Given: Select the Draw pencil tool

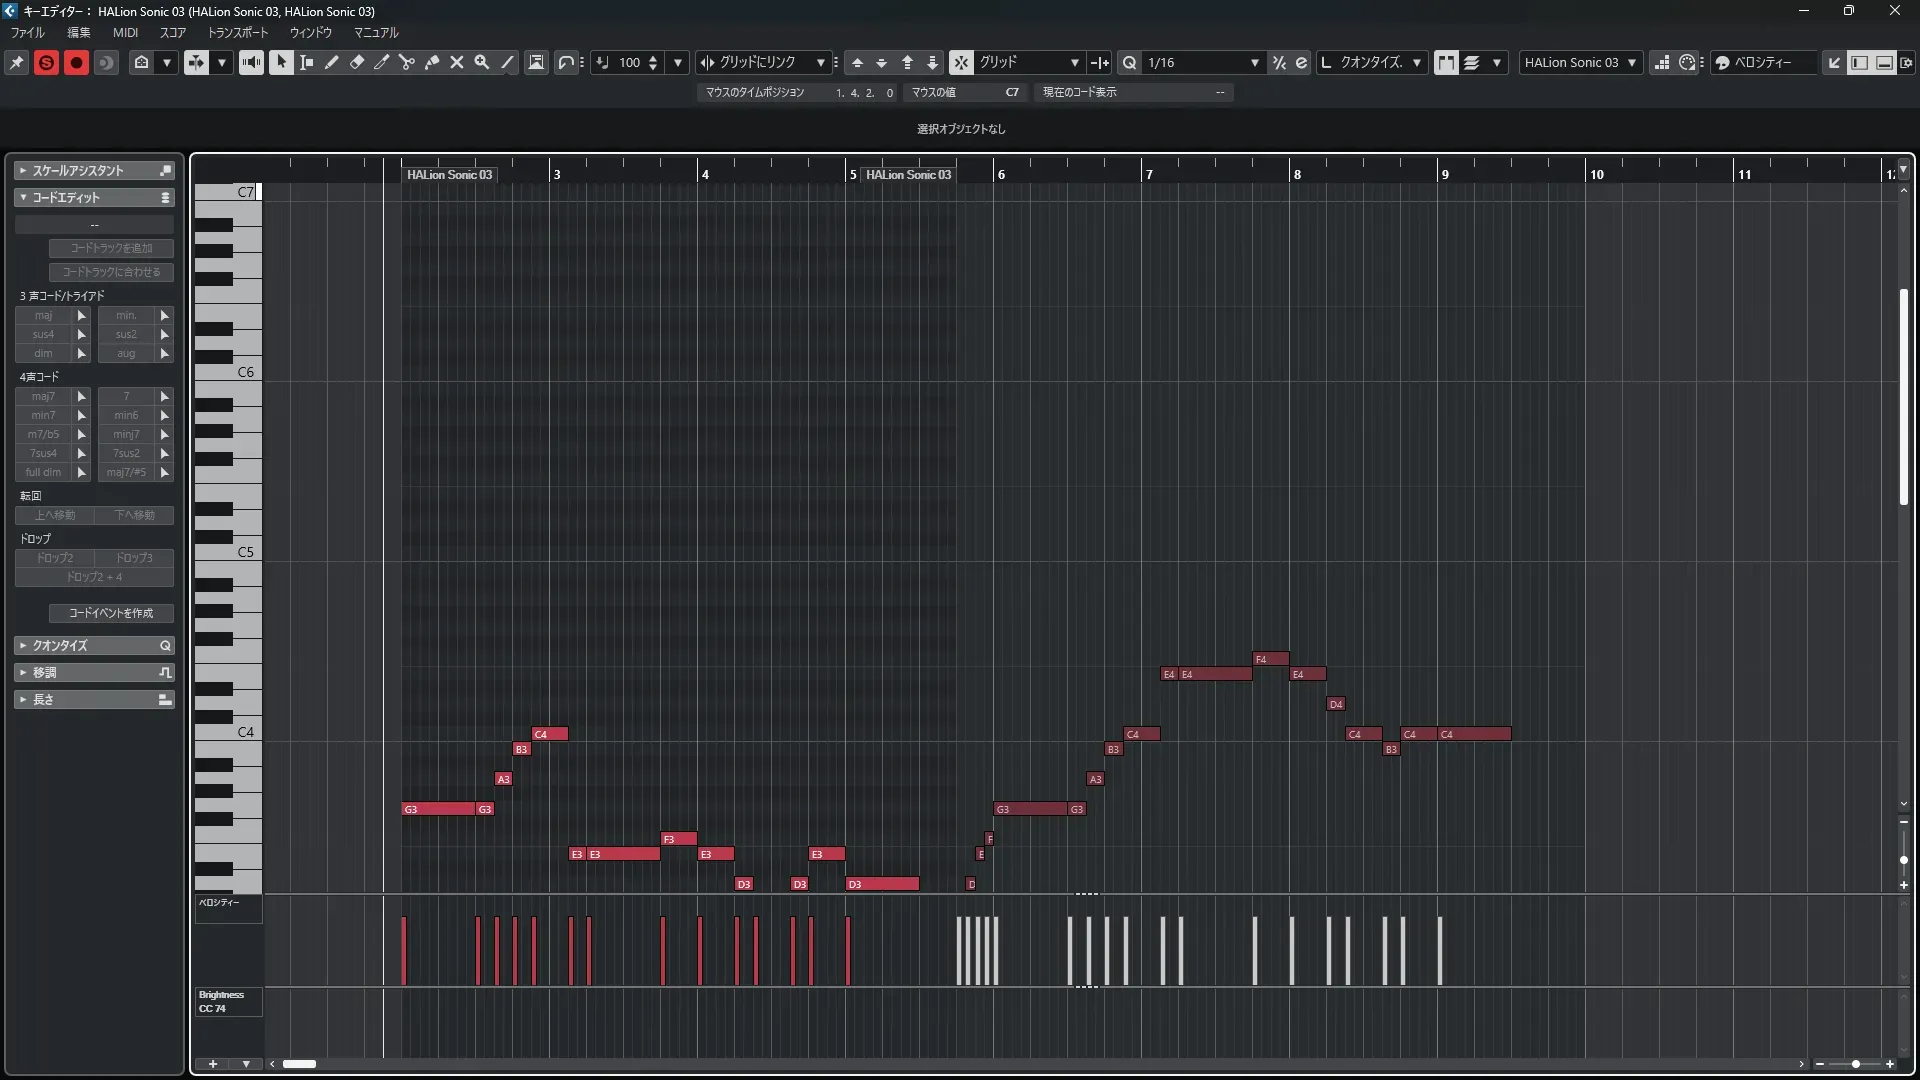Looking at the screenshot, I should 332,62.
